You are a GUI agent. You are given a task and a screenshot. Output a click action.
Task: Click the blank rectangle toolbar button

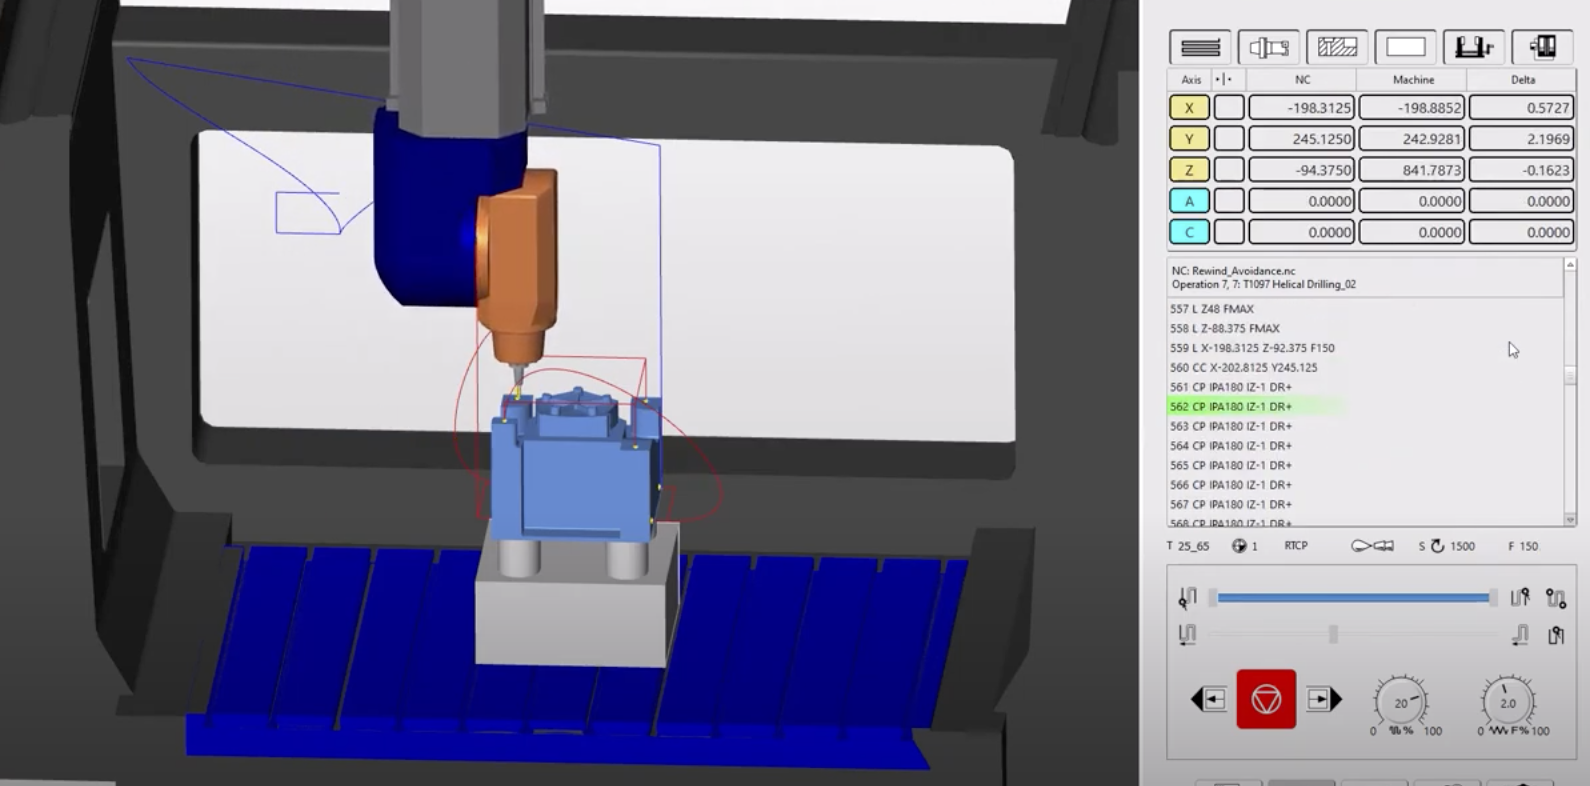1405,47
